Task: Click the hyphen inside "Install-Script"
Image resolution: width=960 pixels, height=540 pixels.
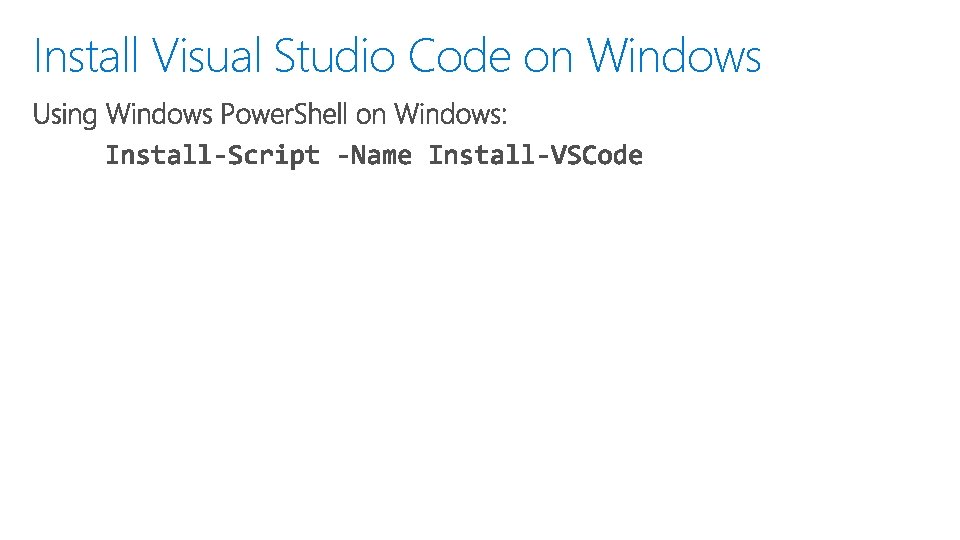Action: coord(220,157)
